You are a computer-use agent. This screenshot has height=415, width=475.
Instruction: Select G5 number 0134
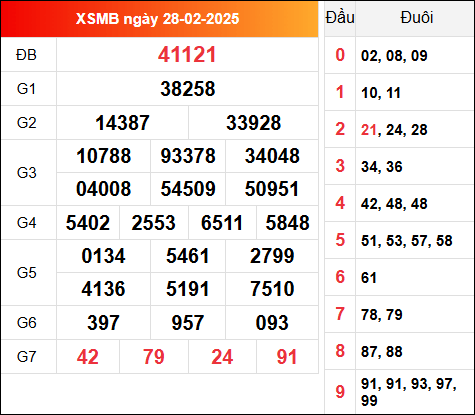point(104,256)
